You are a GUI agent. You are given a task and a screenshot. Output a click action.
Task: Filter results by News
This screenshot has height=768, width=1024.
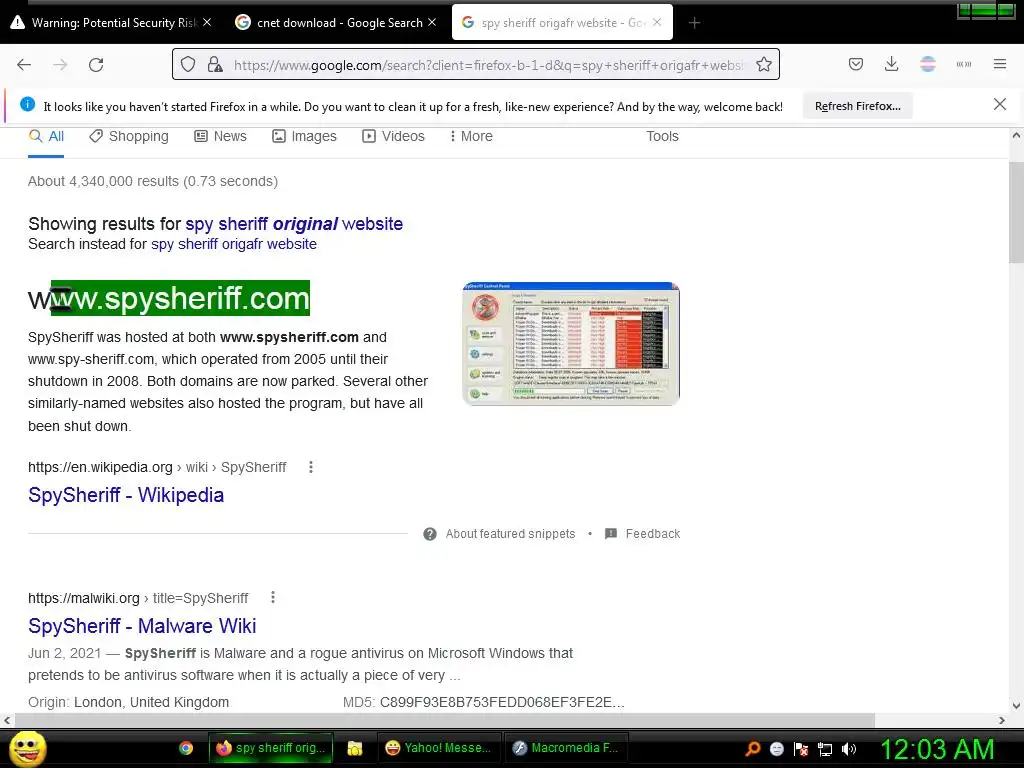(x=221, y=136)
